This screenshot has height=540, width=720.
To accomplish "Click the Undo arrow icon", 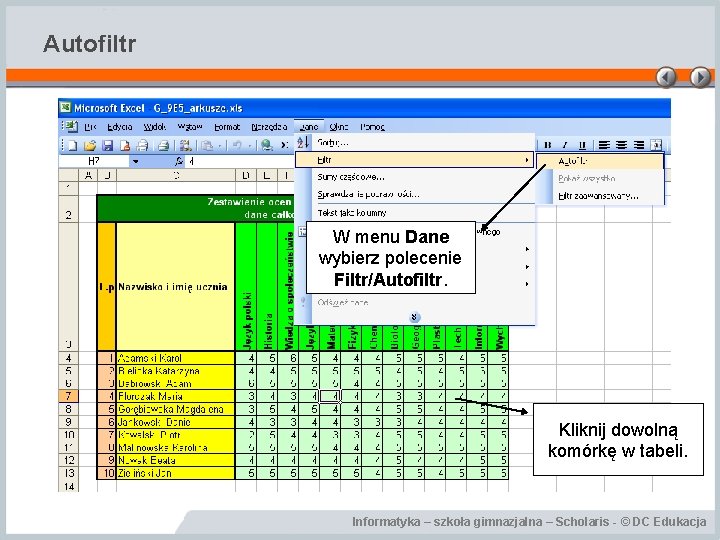I will pos(237,146).
